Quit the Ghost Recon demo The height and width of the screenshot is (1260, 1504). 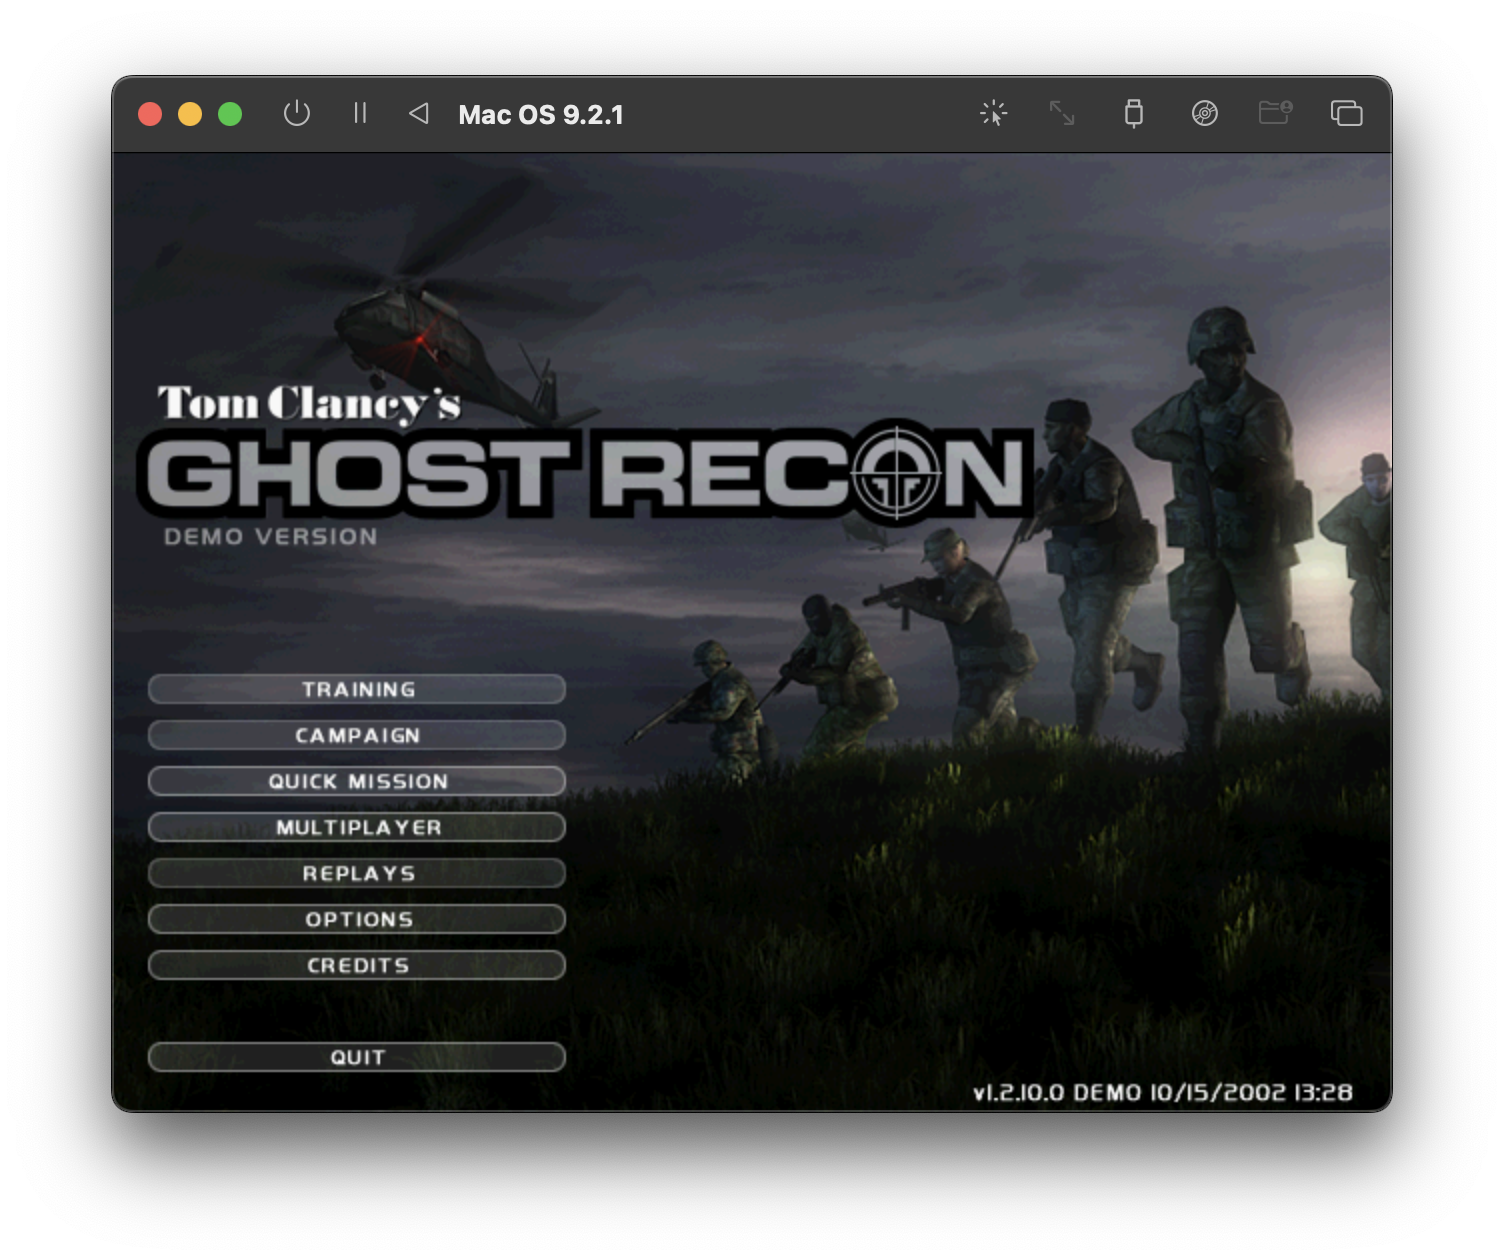point(357,1057)
